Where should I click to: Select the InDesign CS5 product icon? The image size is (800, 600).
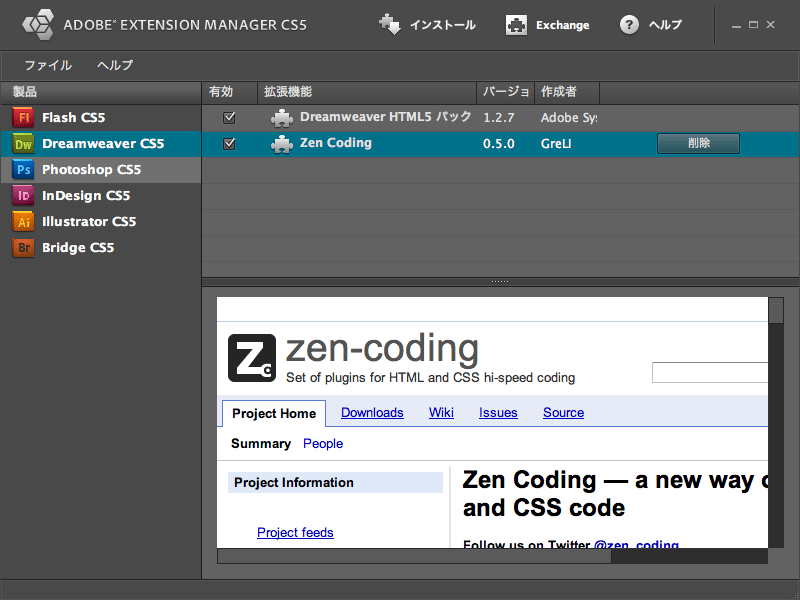point(23,195)
